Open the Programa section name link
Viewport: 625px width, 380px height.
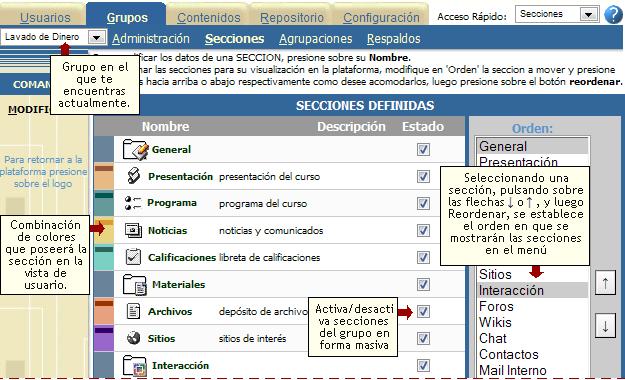[172, 203]
